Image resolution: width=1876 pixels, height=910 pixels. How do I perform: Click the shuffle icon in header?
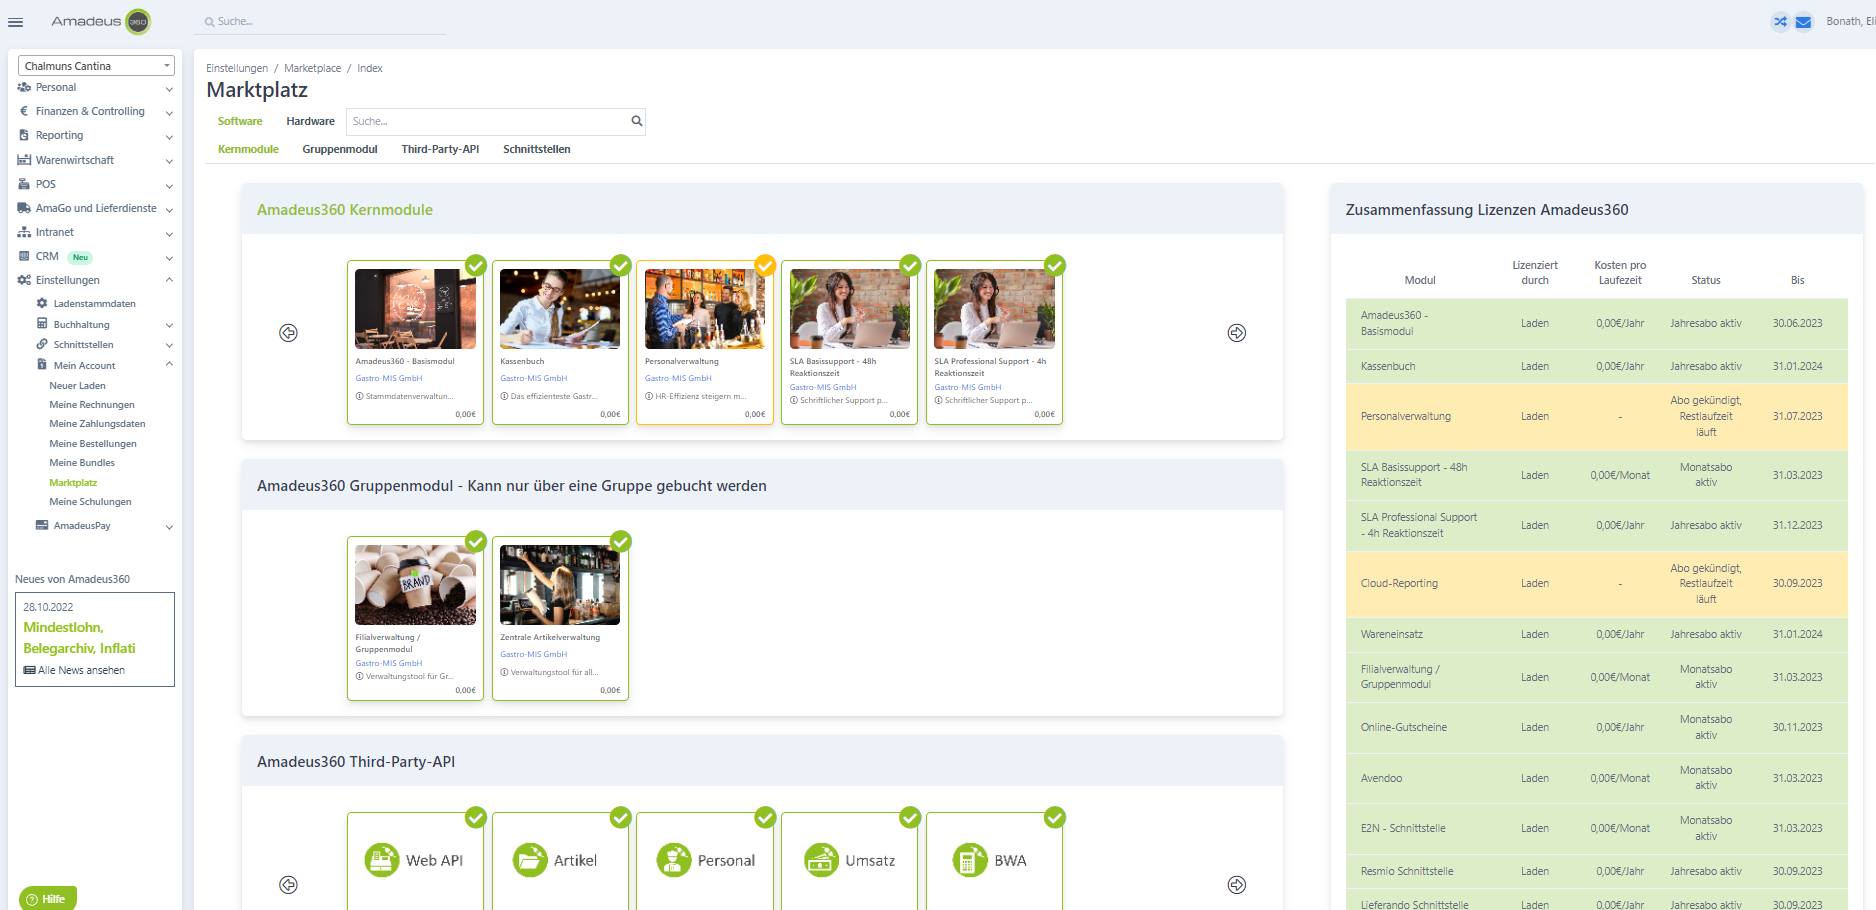pyautogui.click(x=1780, y=21)
